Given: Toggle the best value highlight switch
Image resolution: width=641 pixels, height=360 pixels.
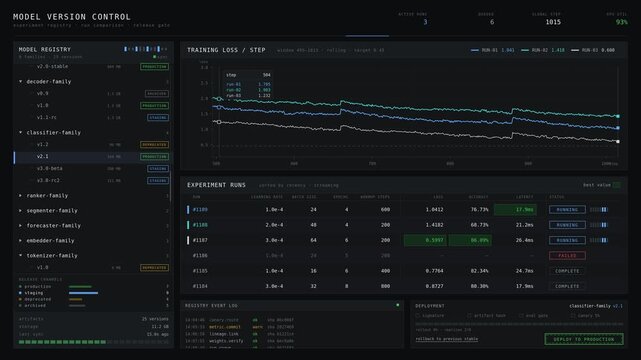Looking at the screenshot, I should pyautogui.click(x=617, y=185).
